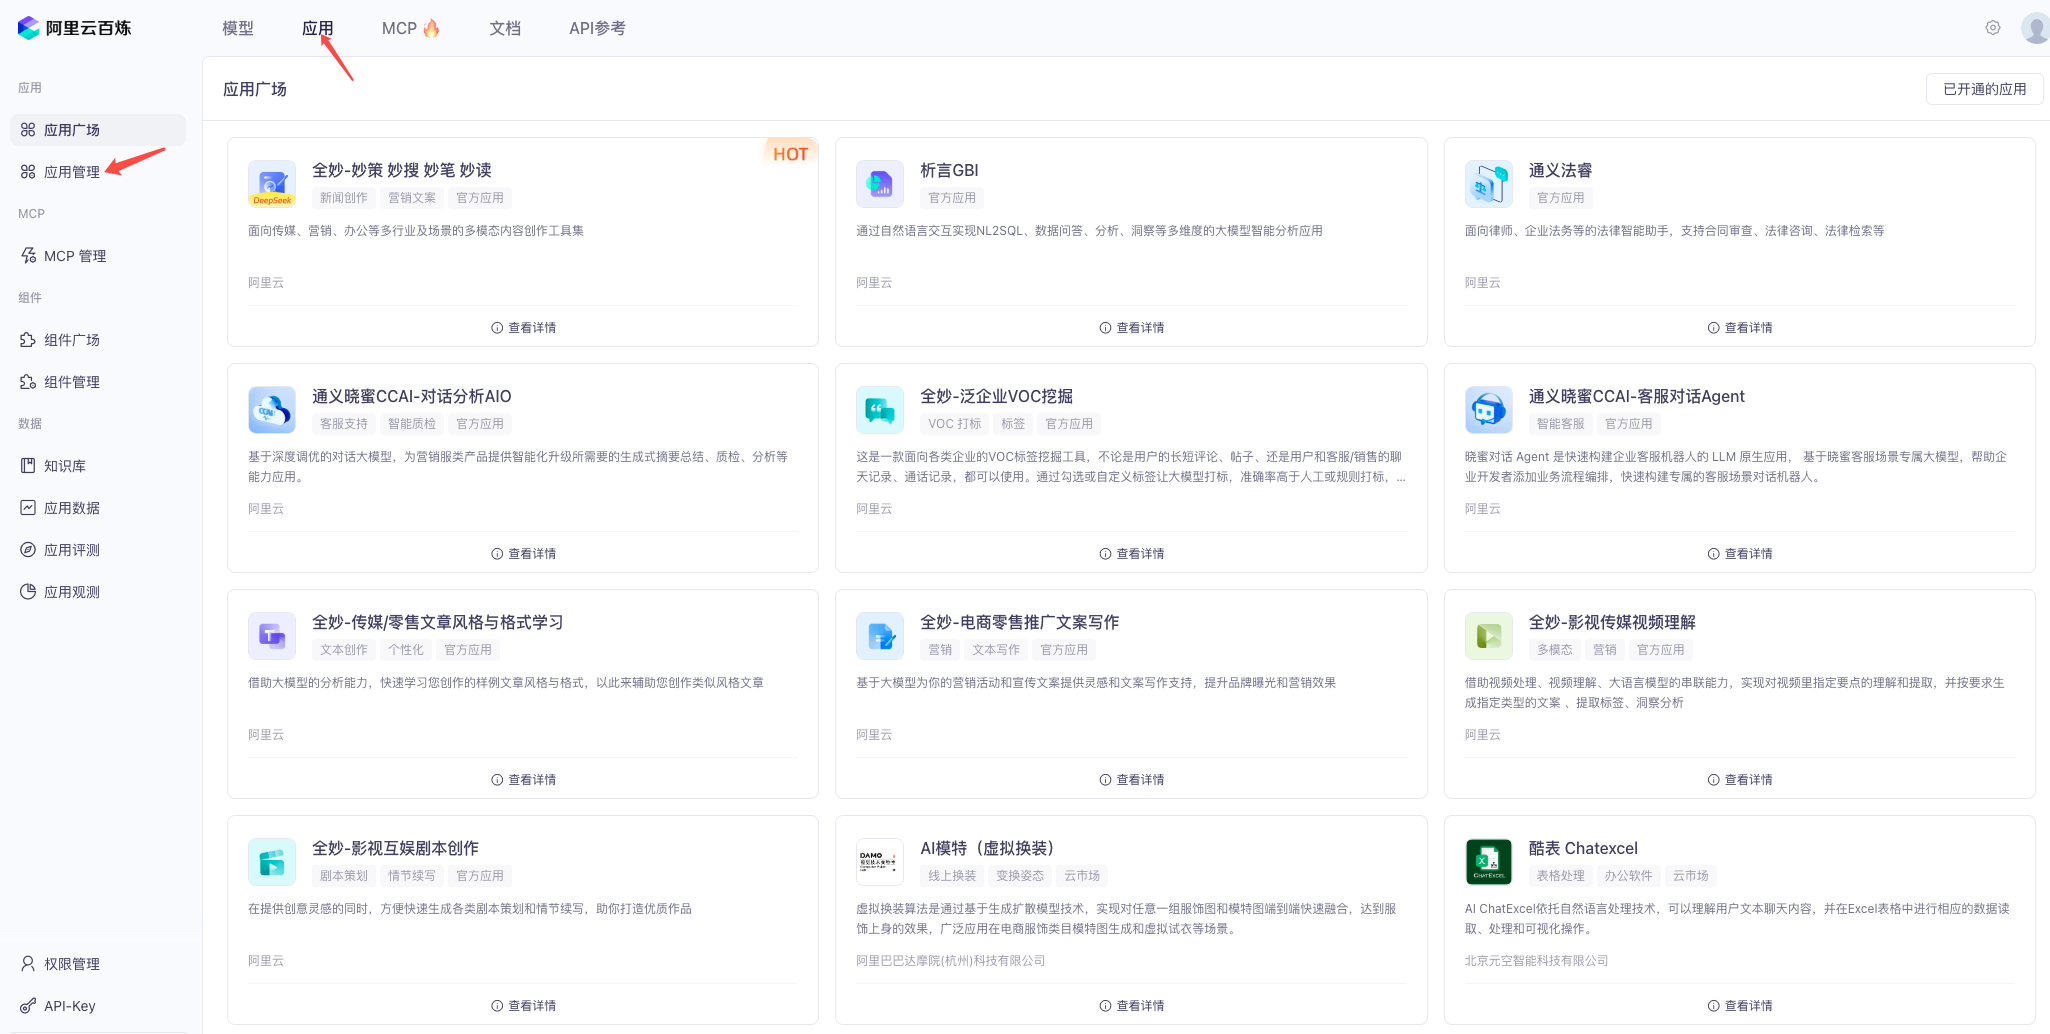This screenshot has width=2050, height=1034.
Task: Open 查看详情 for 全妙-影视传媒视频理解
Action: (1740, 780)
